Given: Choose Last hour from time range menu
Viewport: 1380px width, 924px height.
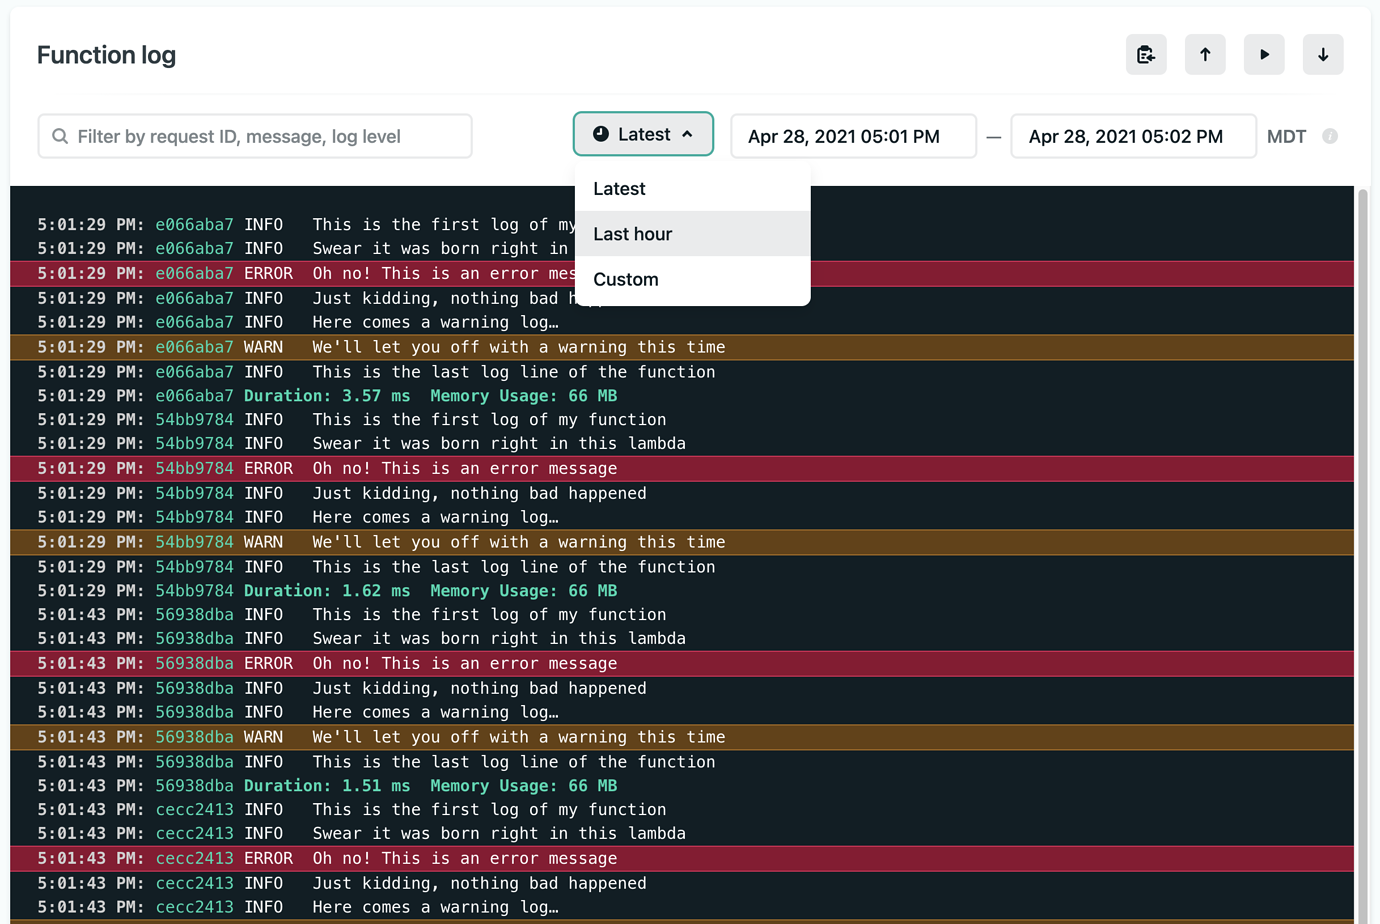Looking at the screenshot, I should pos(633,234).
